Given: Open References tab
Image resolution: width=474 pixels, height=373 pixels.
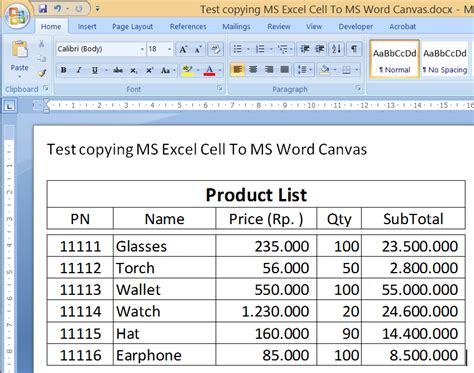Looking at the screenshot, I should click(188, 27).
